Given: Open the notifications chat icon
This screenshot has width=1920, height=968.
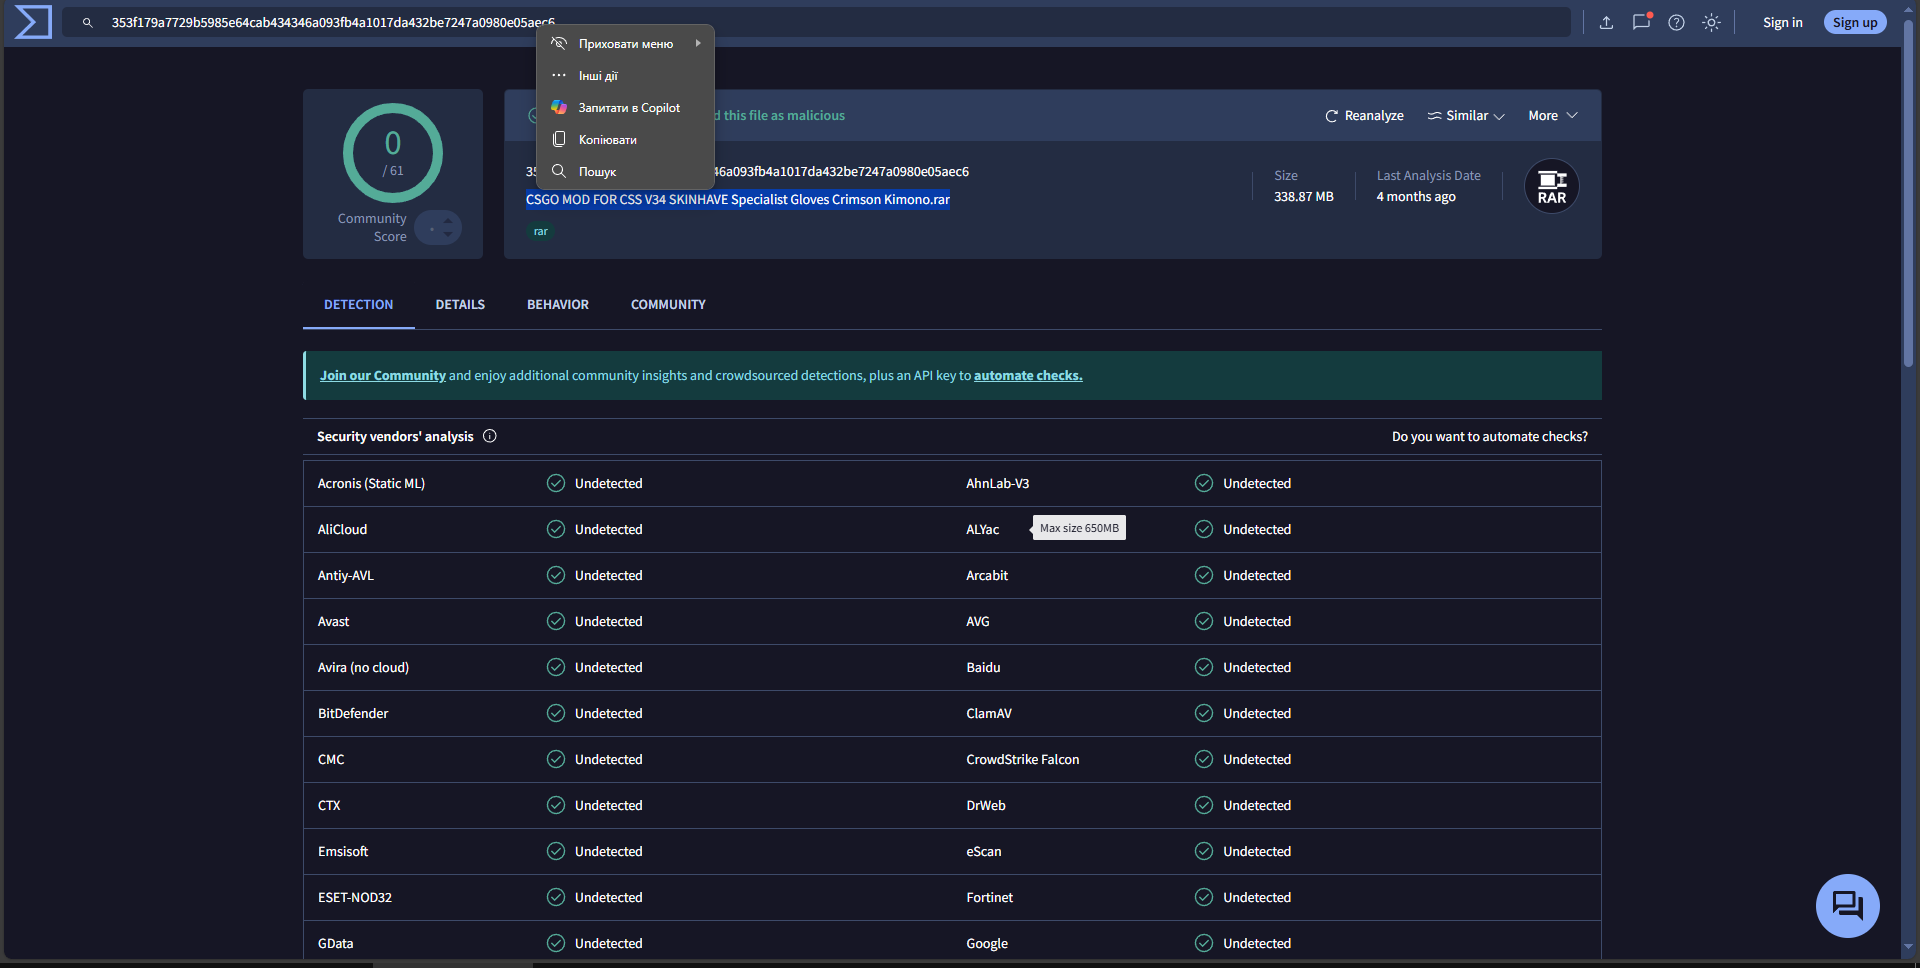Looking at the screenshot, I should tap(1642, 22).
